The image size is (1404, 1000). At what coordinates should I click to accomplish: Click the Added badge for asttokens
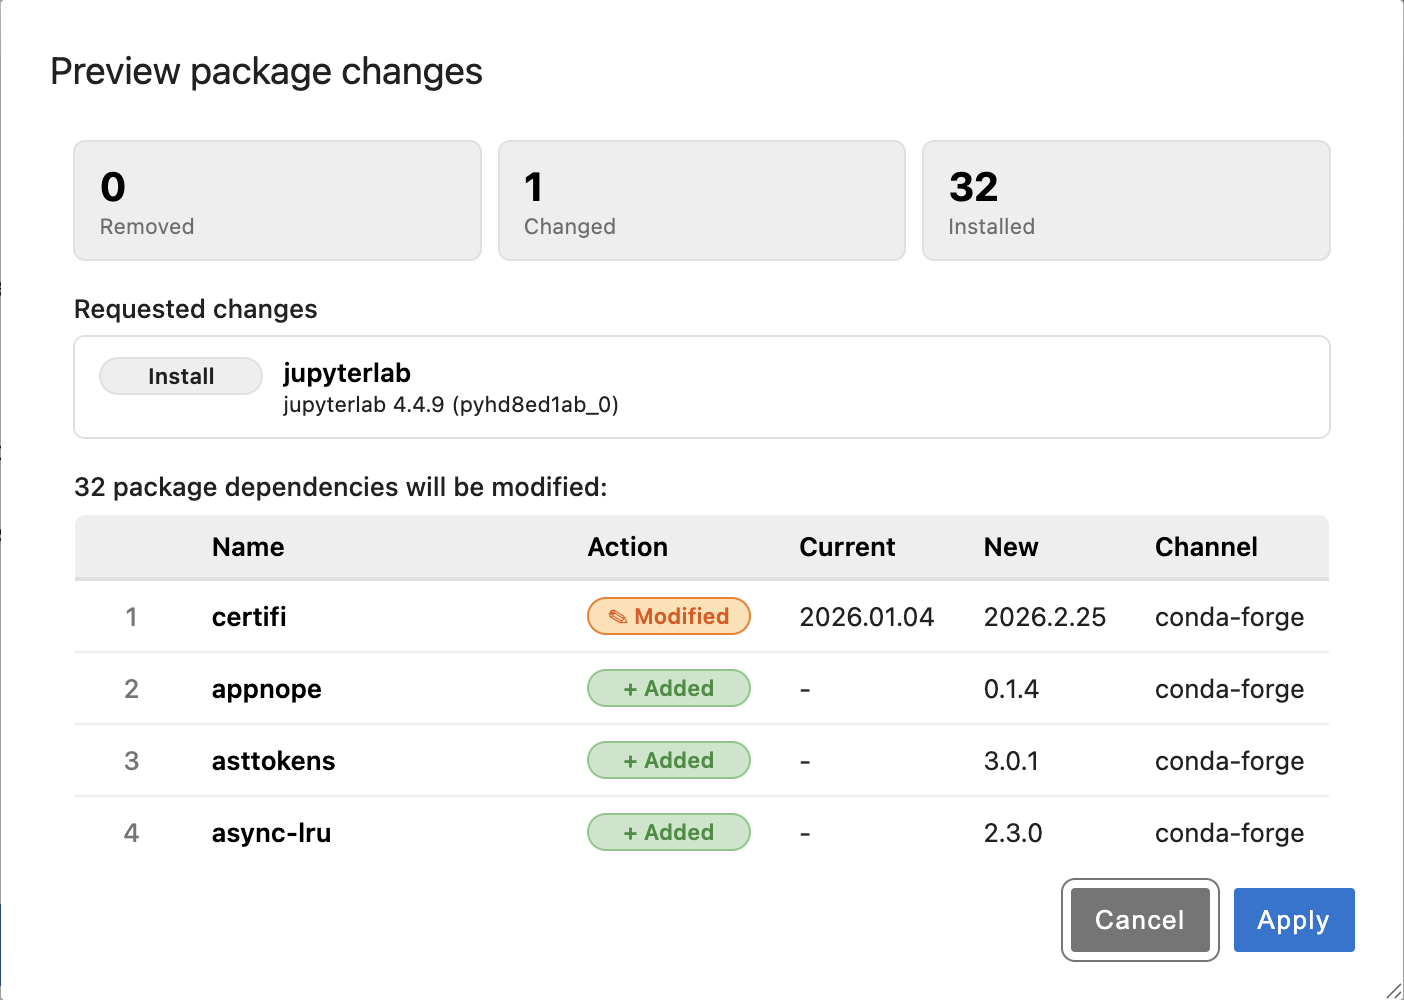(x=669, y=760)
